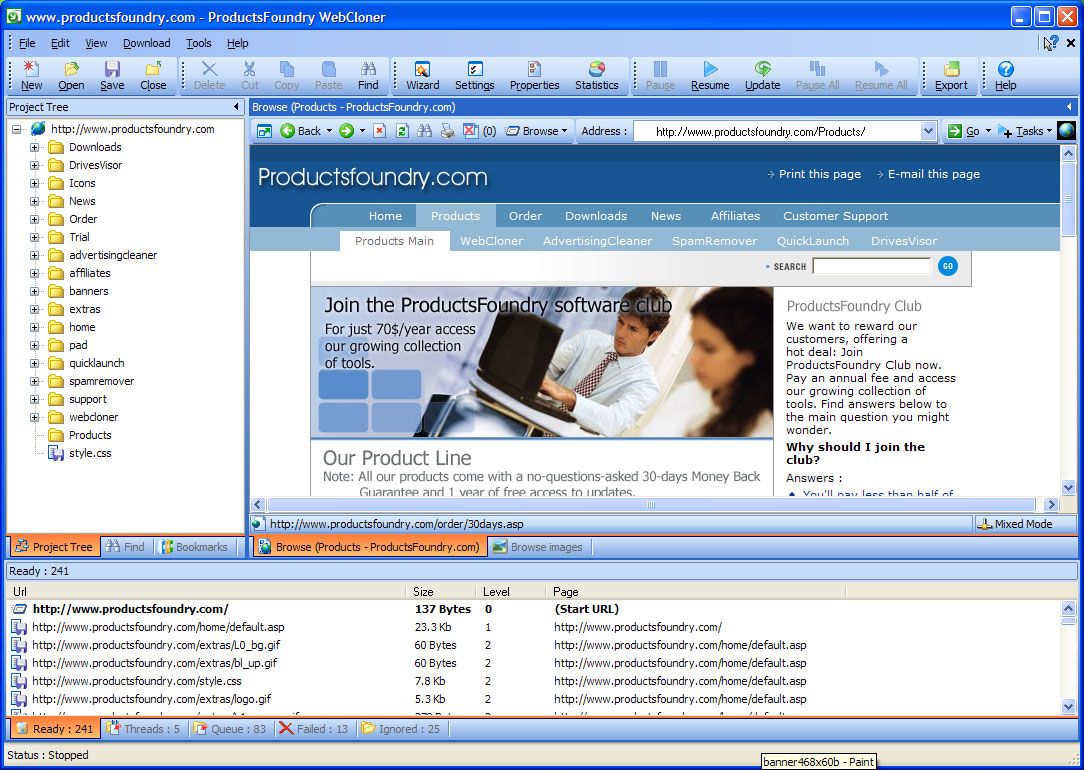Open the Edit menu
Image resolution: width=1084 pixels, height=770 pixels.
(x=60, y=43)
